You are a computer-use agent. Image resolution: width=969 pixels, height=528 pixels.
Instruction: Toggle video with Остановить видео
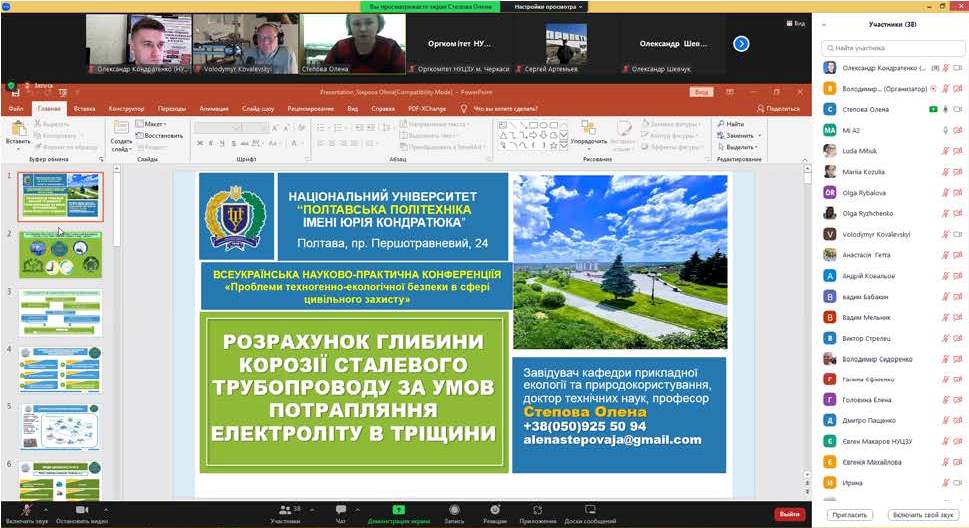(80, 512)
